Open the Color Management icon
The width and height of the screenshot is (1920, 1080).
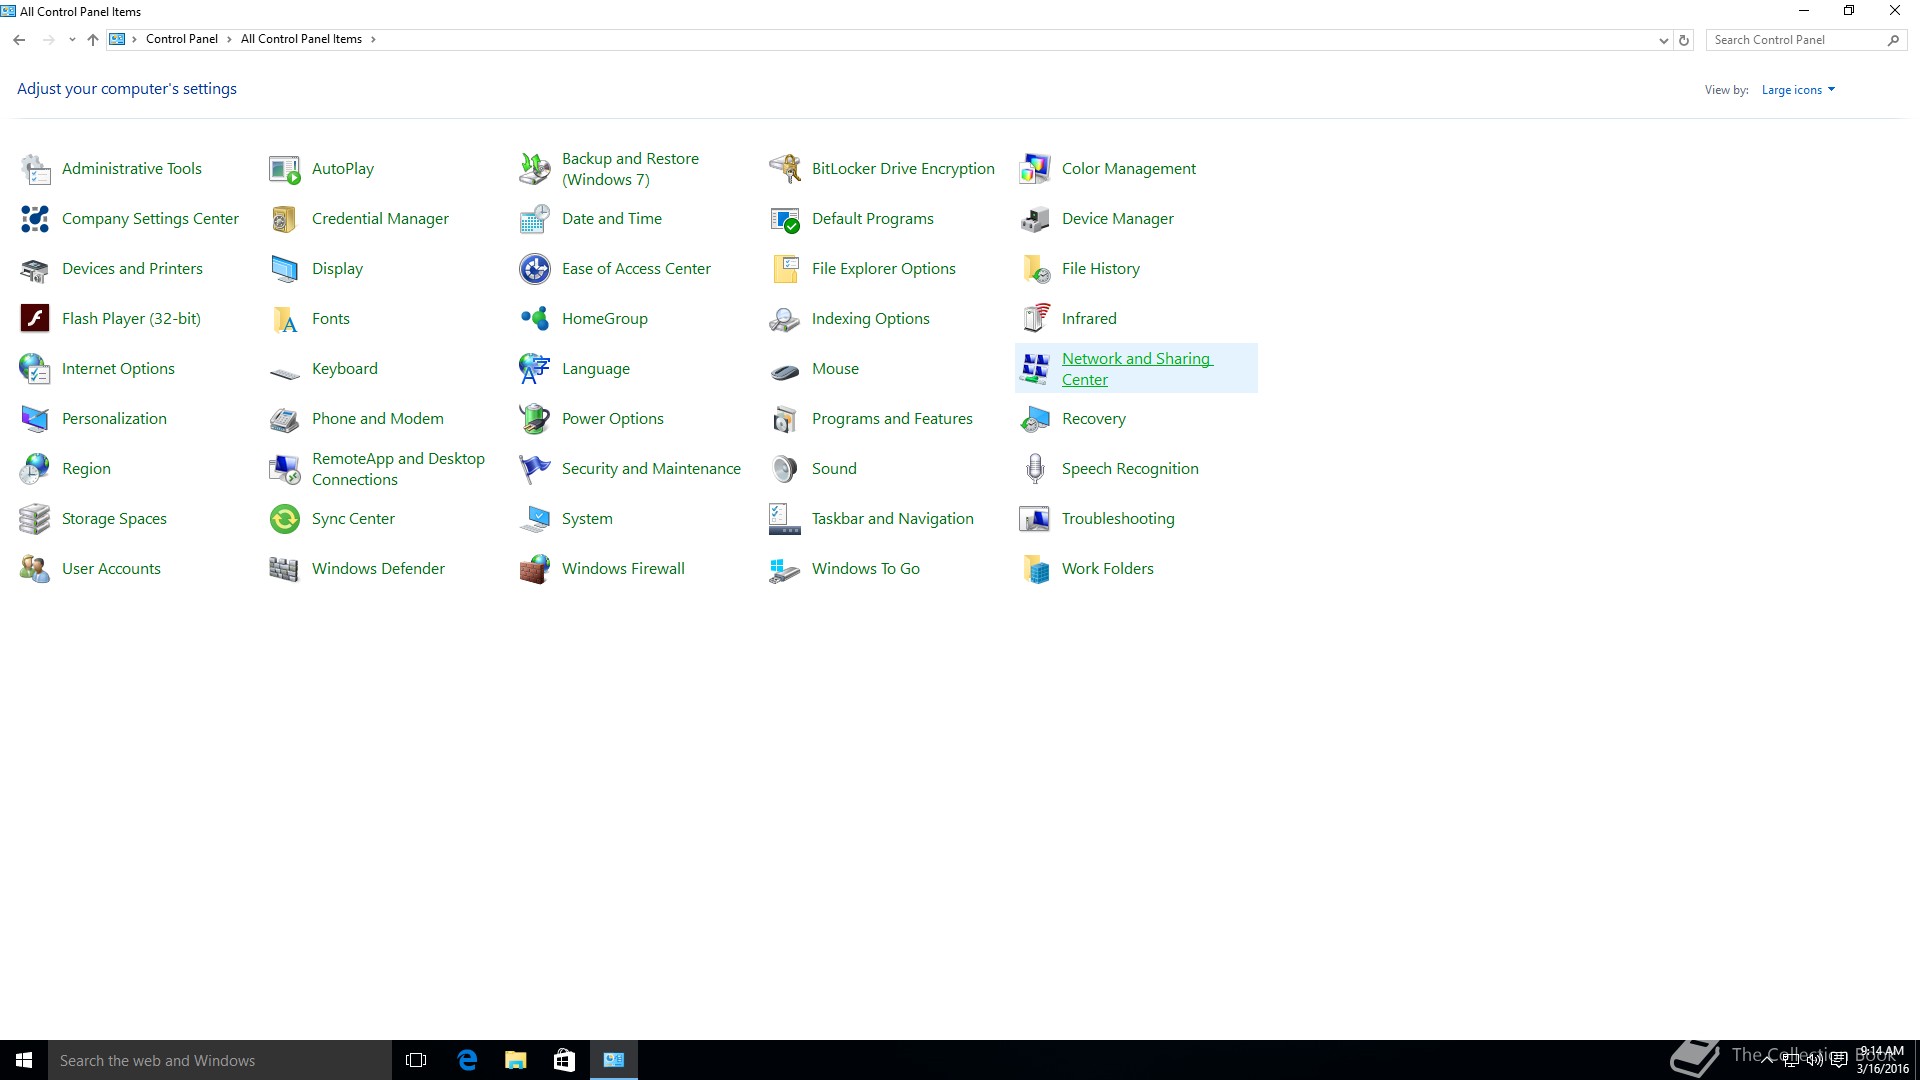pos(1035,169)
